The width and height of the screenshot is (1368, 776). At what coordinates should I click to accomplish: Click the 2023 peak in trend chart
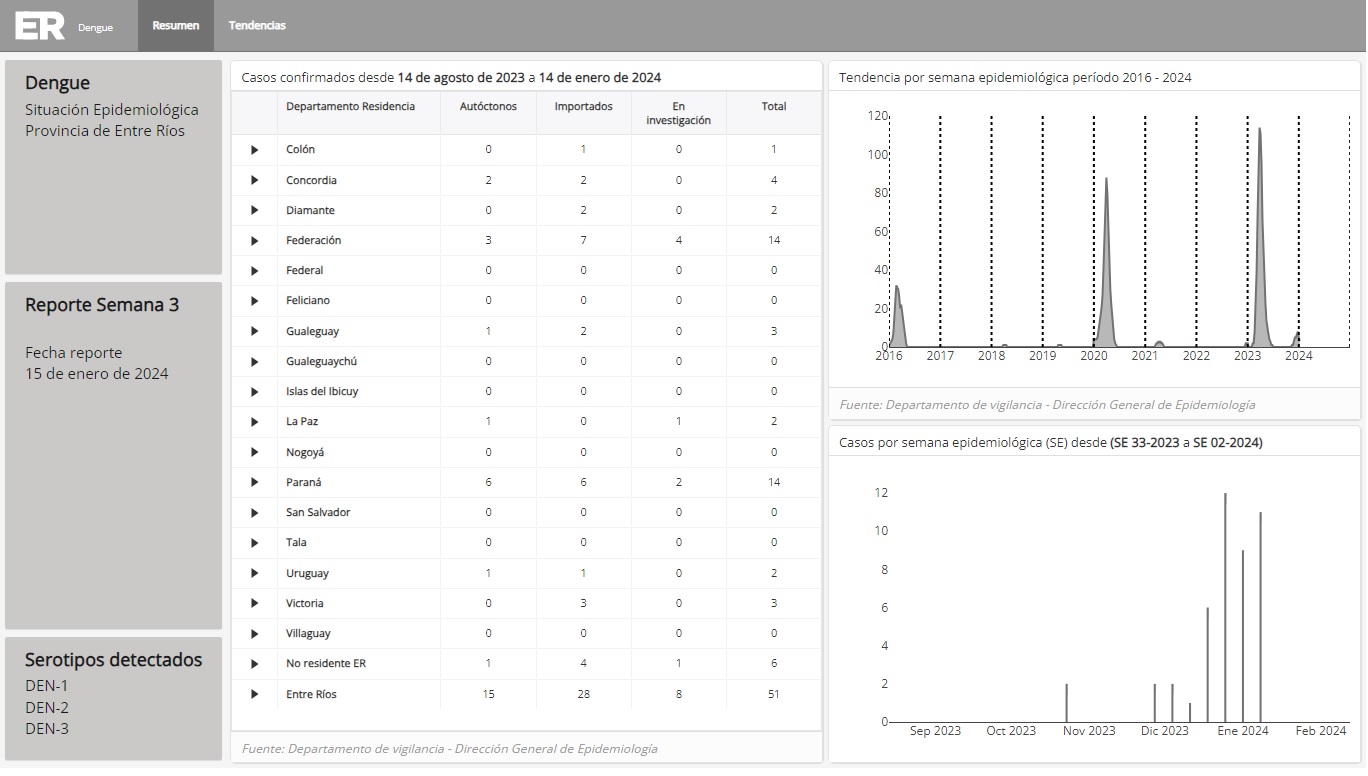click(x=1259, y=135)
